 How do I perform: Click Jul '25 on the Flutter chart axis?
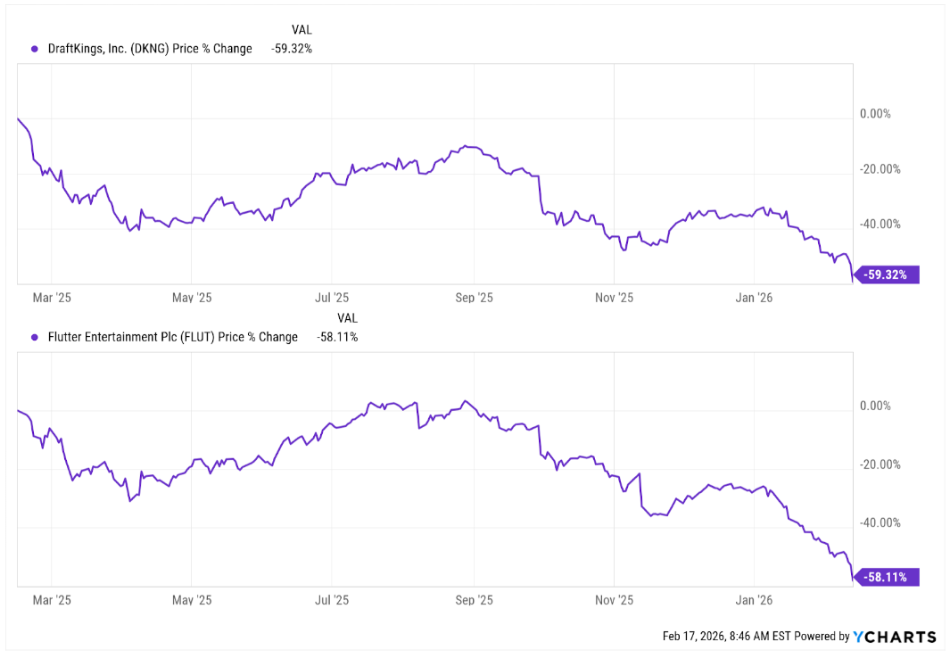click(x=332, y=601)
